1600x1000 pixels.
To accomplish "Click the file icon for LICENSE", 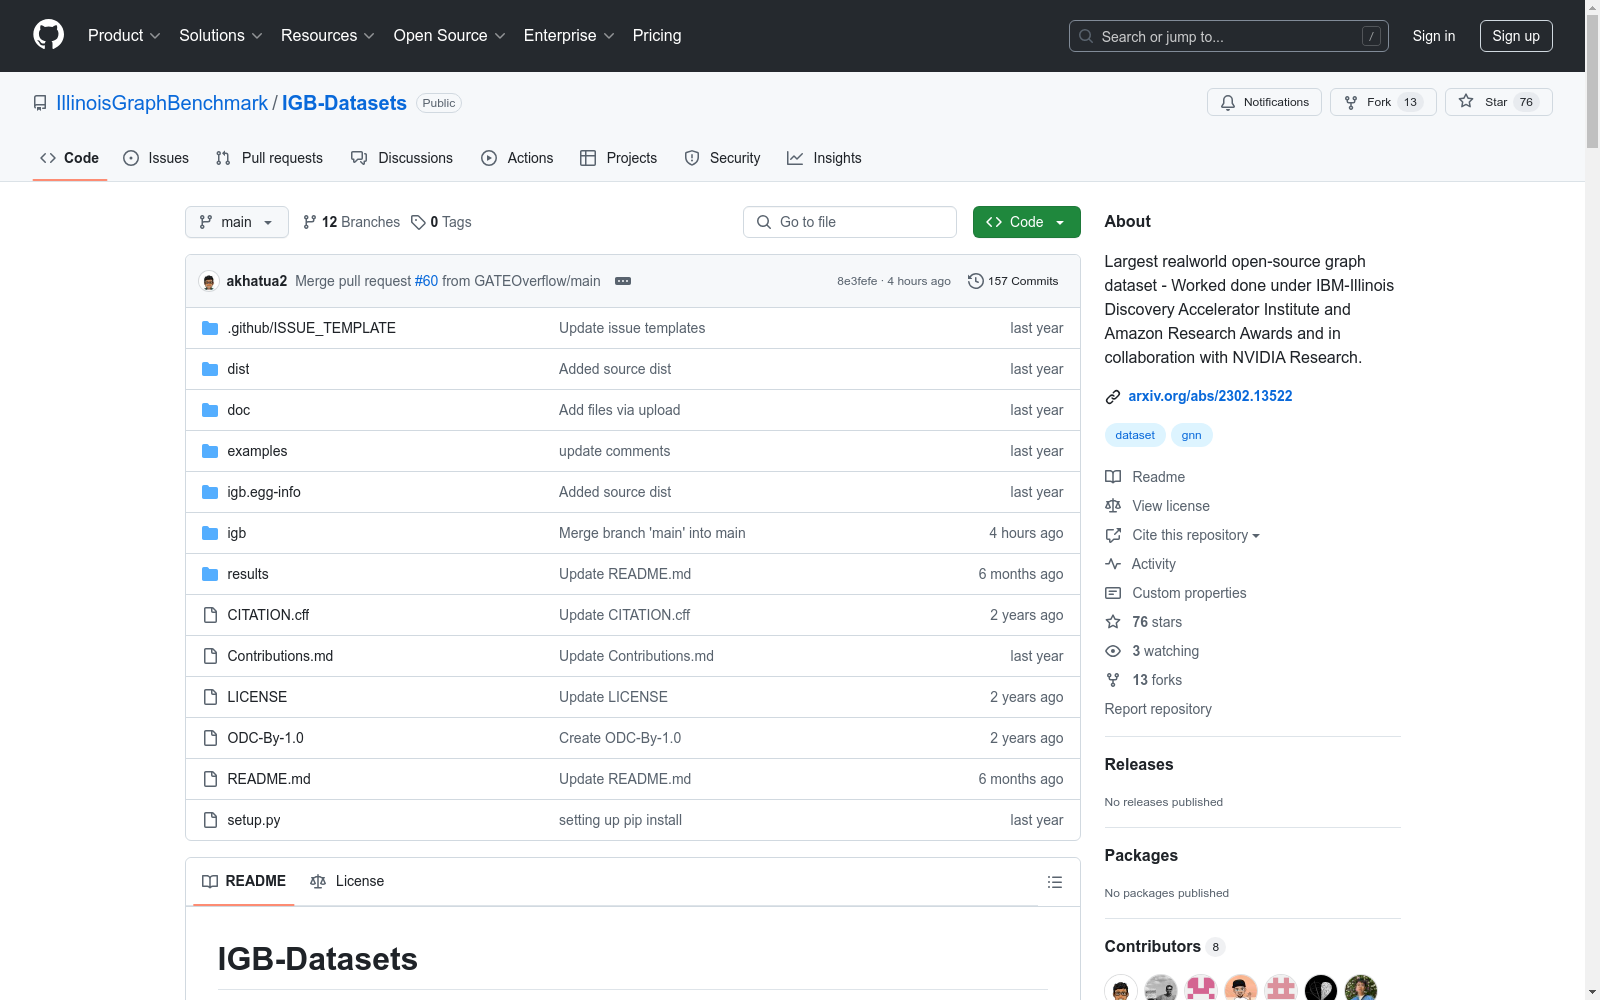I will (x=210, y=697).
